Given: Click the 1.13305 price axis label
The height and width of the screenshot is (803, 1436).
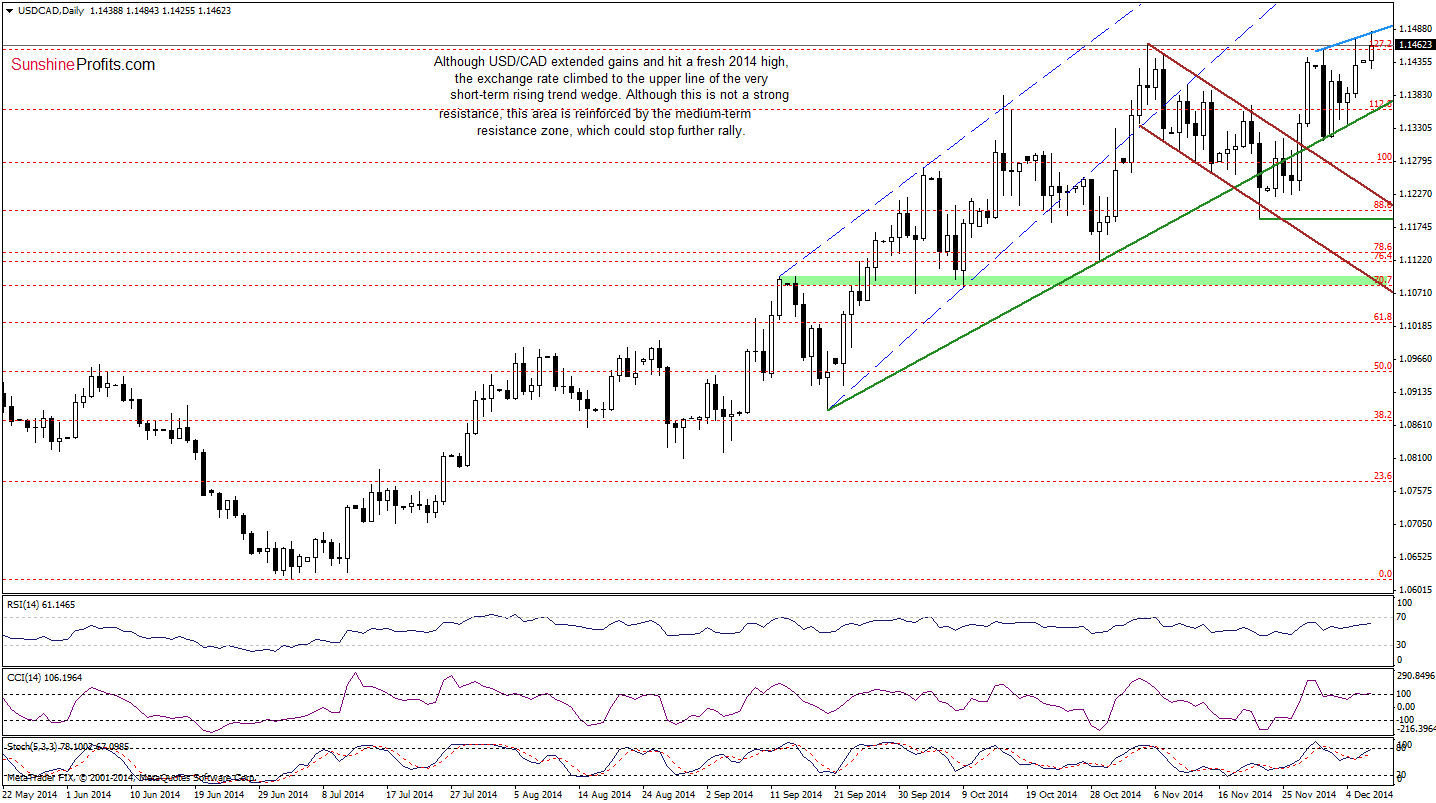Looking at the screenshot, I should (1415, 128).
